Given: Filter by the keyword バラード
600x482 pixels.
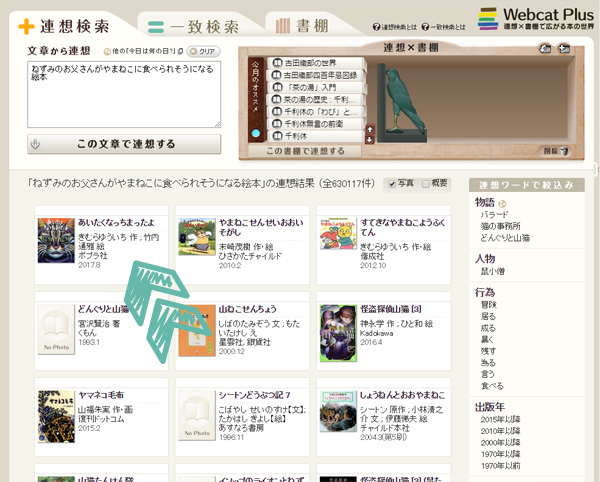Looking at the screenshot, I should pyautogui.click(x=495, y=215).
